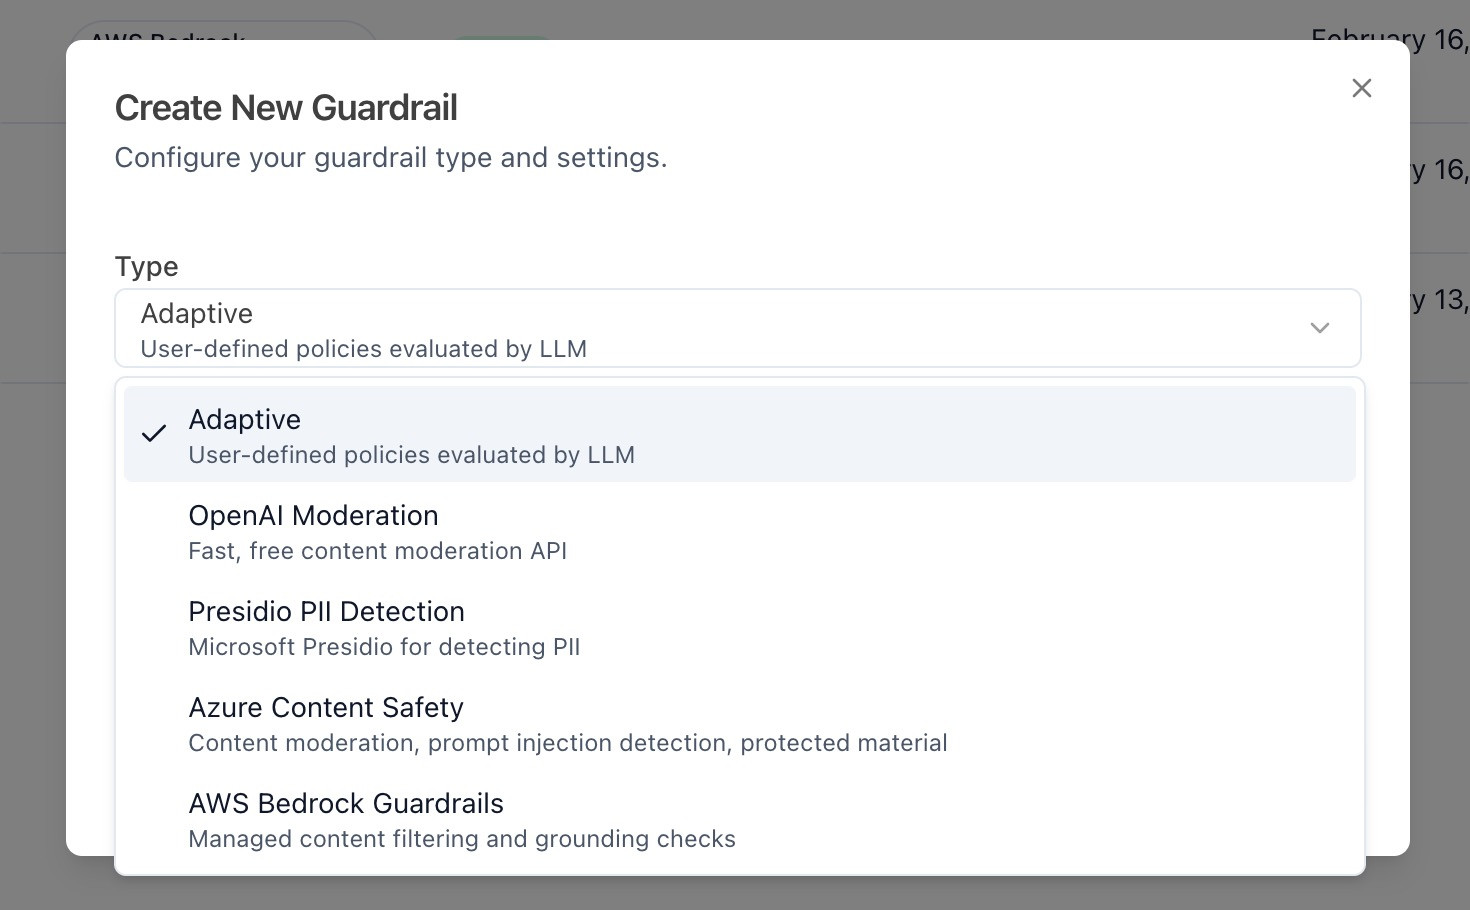Click the chevron on the Type selector
Viewport: 1470px width, 910px height.
[1320, 328]
